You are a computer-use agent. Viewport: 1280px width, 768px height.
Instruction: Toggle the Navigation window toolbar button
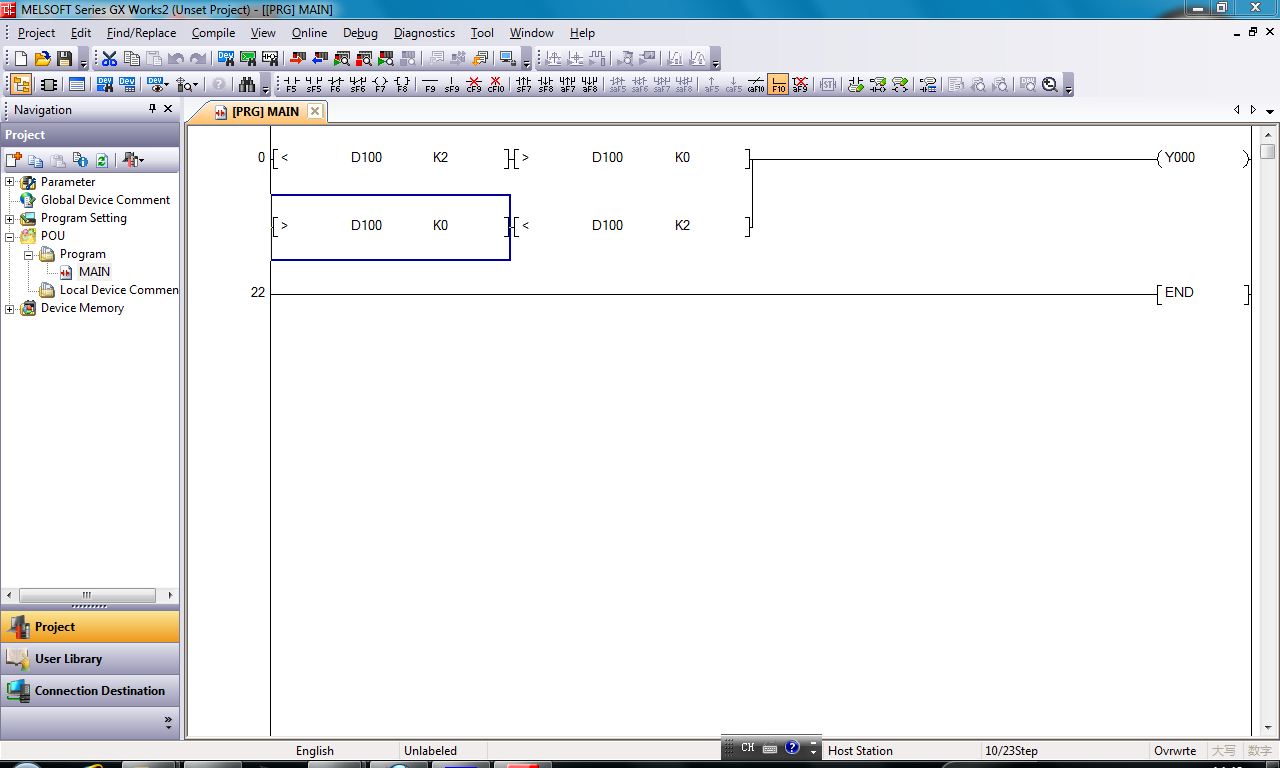coord(21,85)
